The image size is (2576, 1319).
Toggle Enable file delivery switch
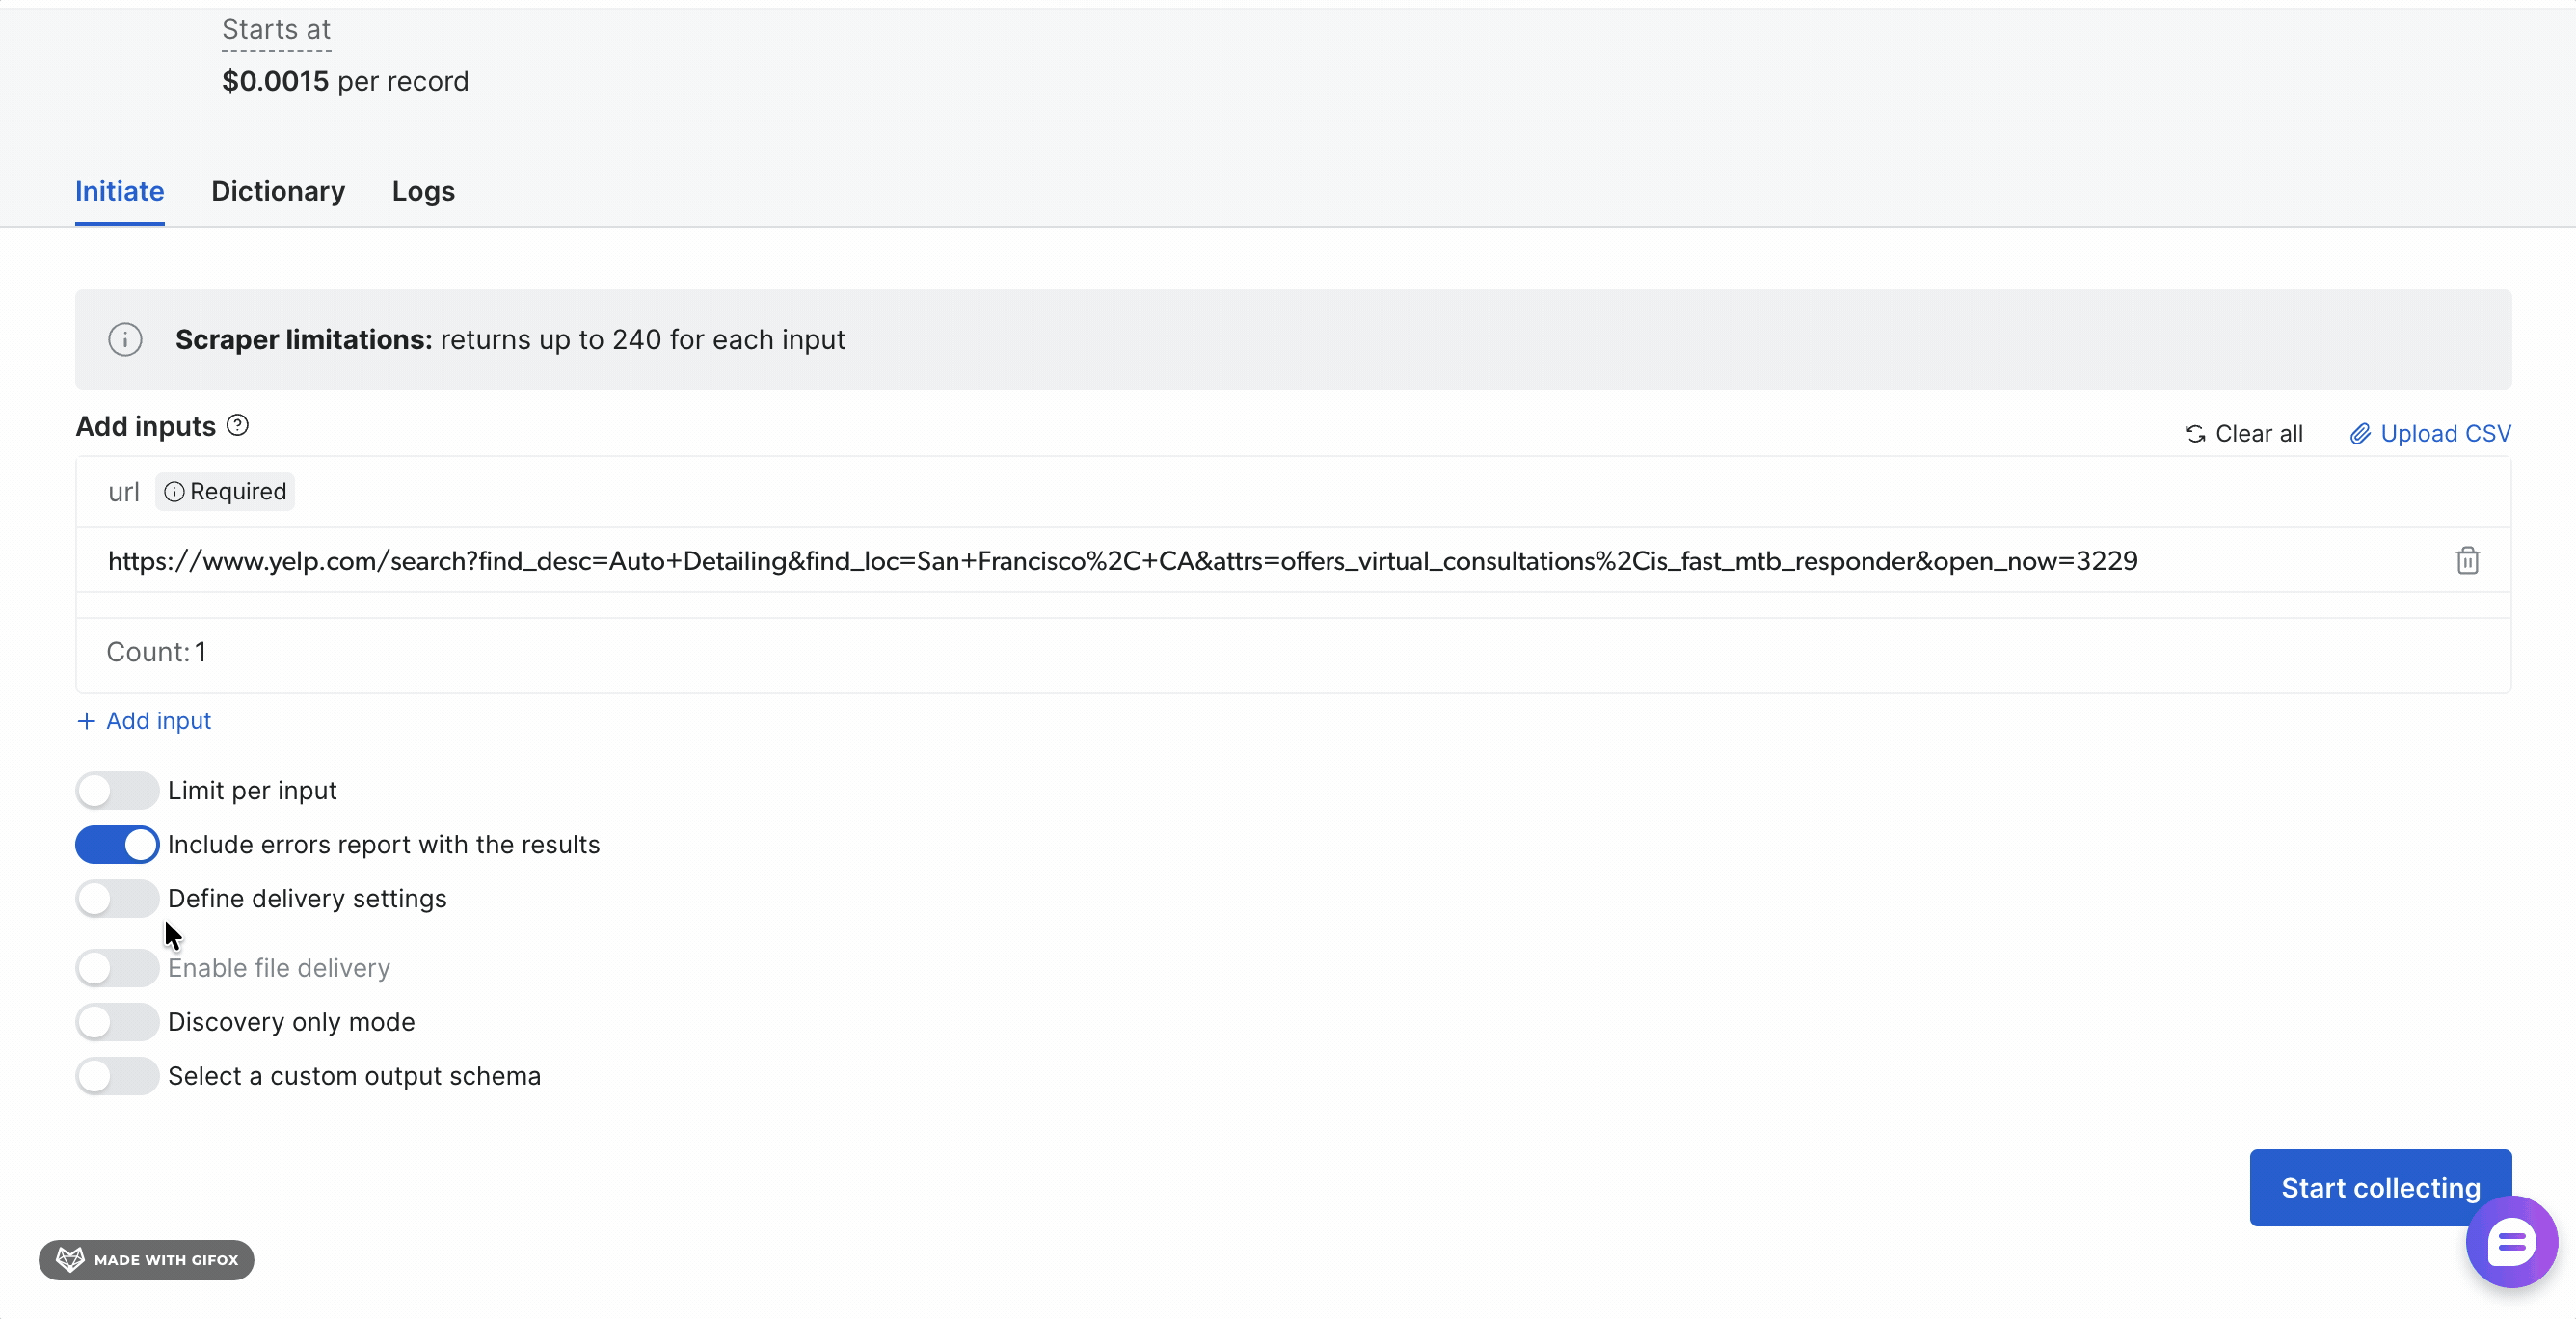point(117,968)
